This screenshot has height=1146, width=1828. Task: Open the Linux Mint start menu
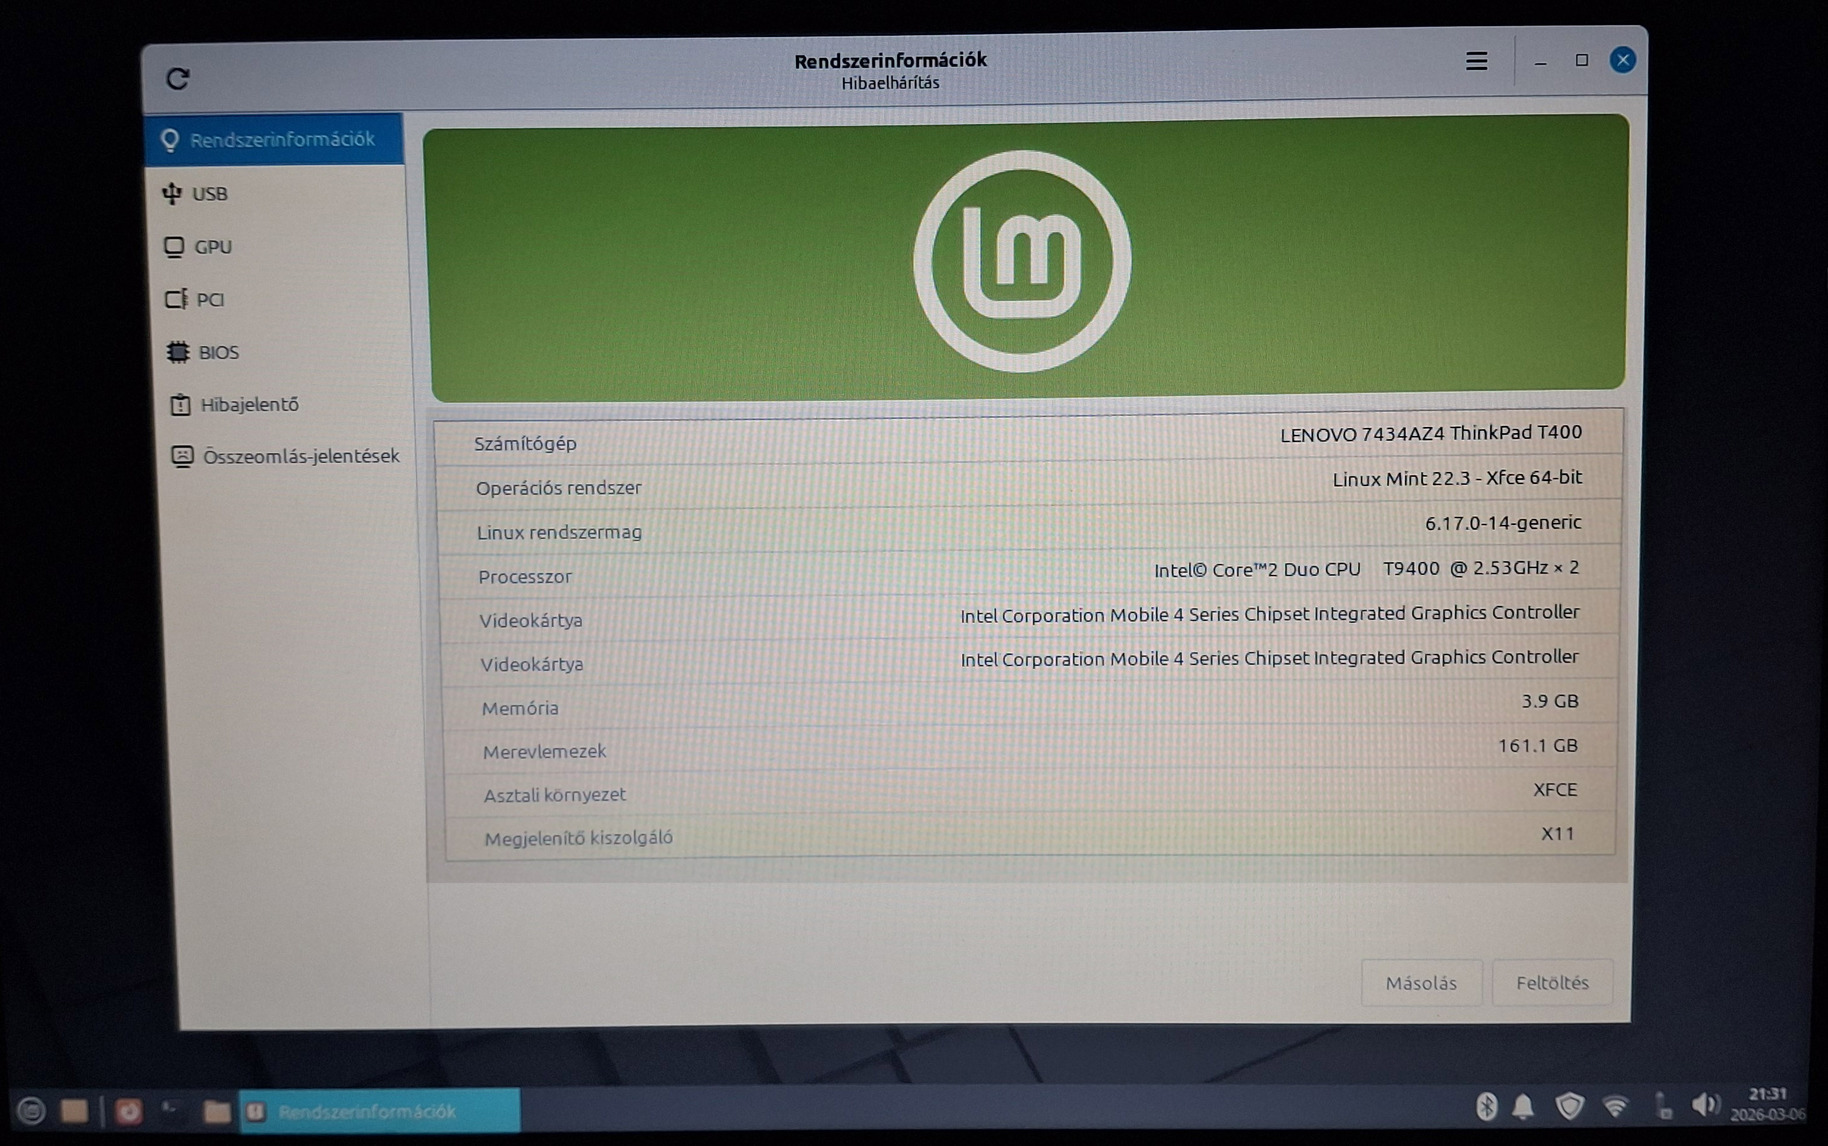click(x=31, y=1110)
